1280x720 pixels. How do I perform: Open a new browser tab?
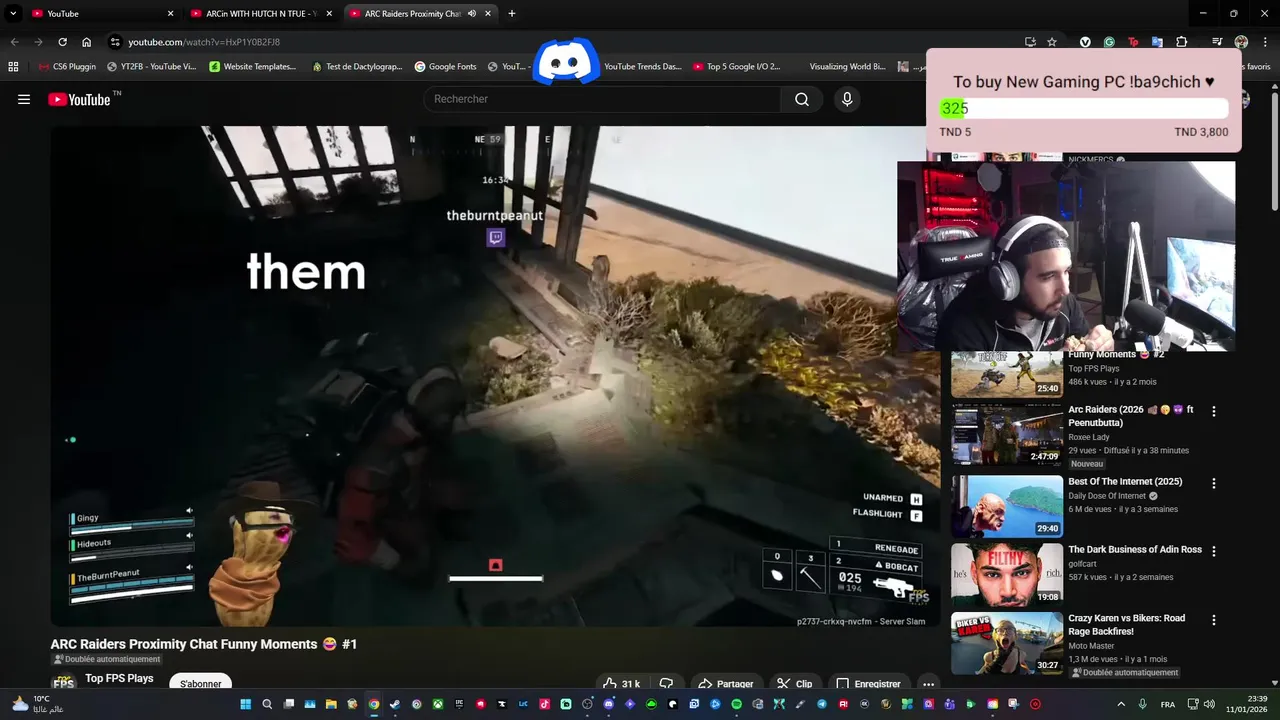[x=512, y=14]
